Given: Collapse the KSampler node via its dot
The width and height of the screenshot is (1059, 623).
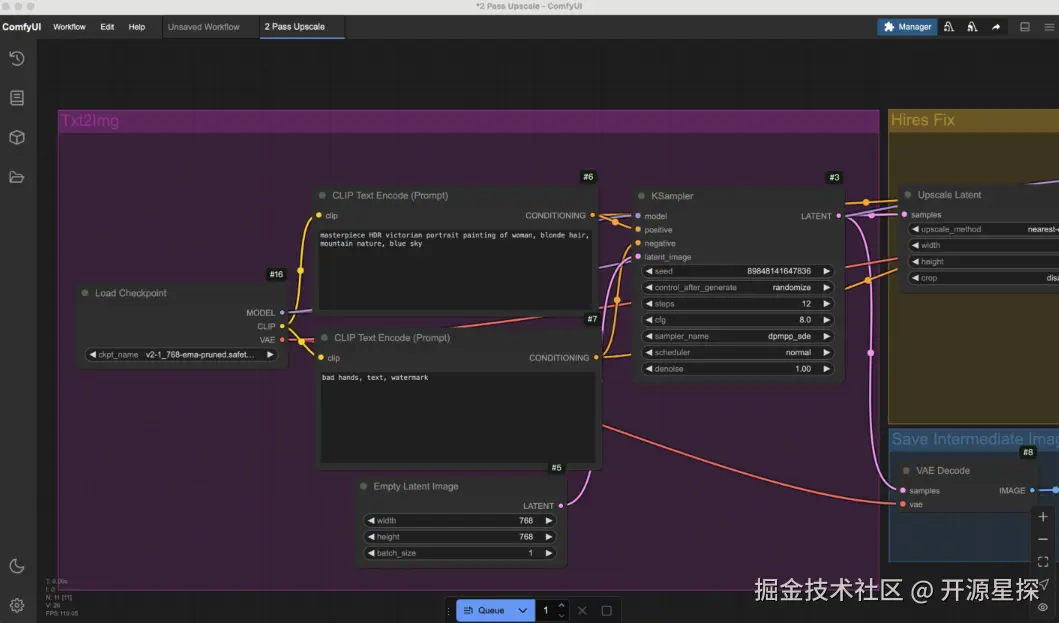Looking at the screenshot, I should pos(641,196).
